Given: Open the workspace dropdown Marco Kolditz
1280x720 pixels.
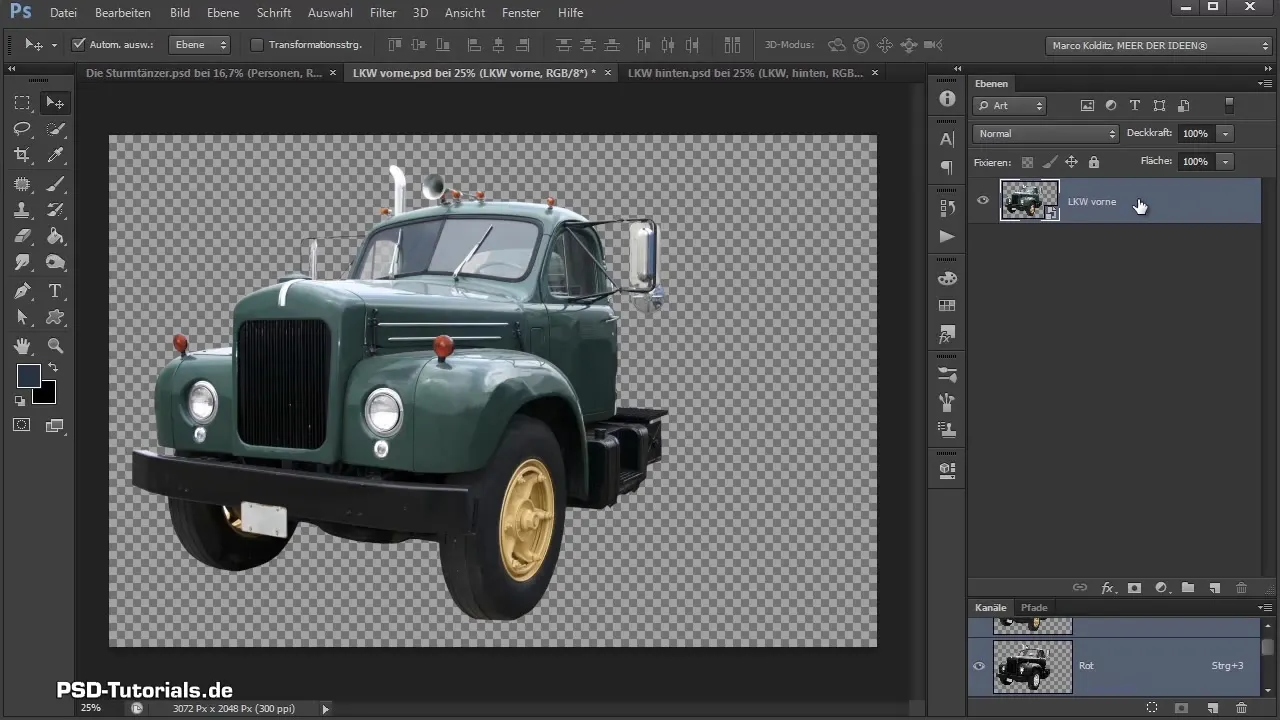Looking at the screenshot, I should click(1158, 45).
